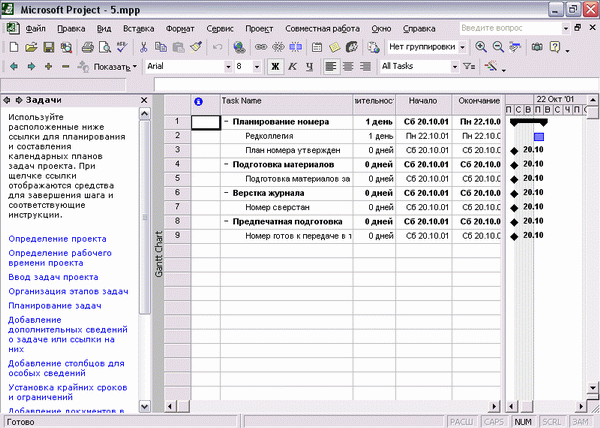This screenshot has width=600, height=428.
Task: Align text to the left
Action: coord(331,67)
